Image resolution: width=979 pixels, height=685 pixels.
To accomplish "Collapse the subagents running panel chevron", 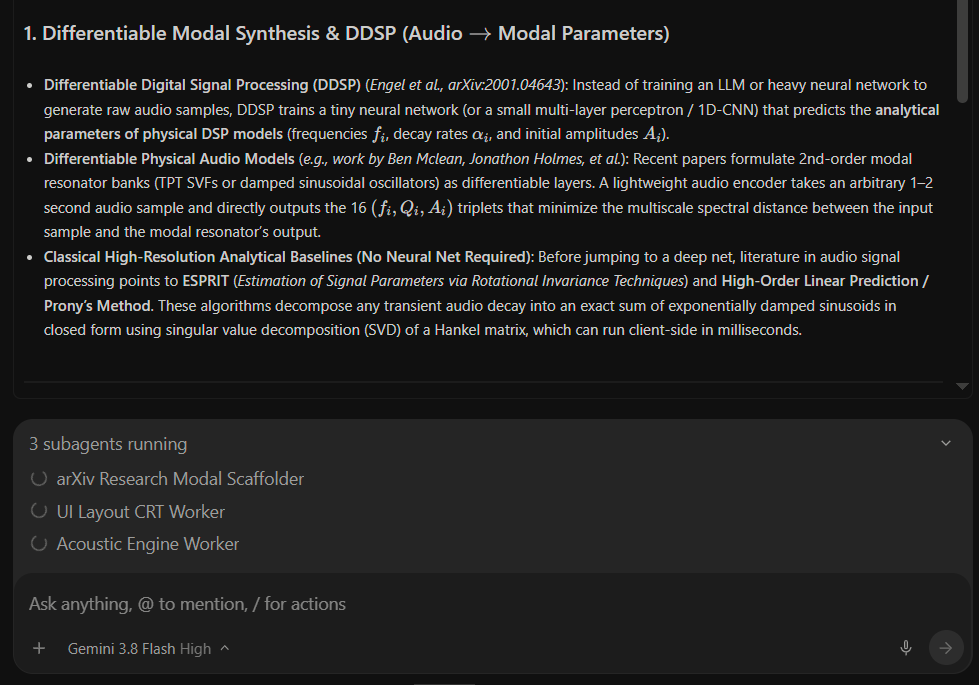I will point(946,443).
